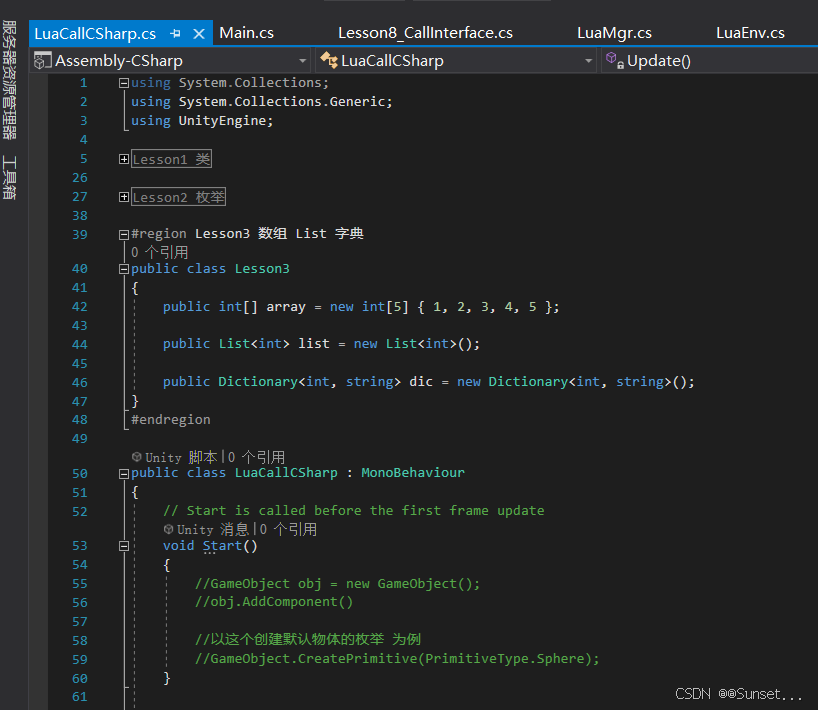818x710 pixels.
Task: Pin the LuaCallCSharp.cs tab
Action: (175, 34)
